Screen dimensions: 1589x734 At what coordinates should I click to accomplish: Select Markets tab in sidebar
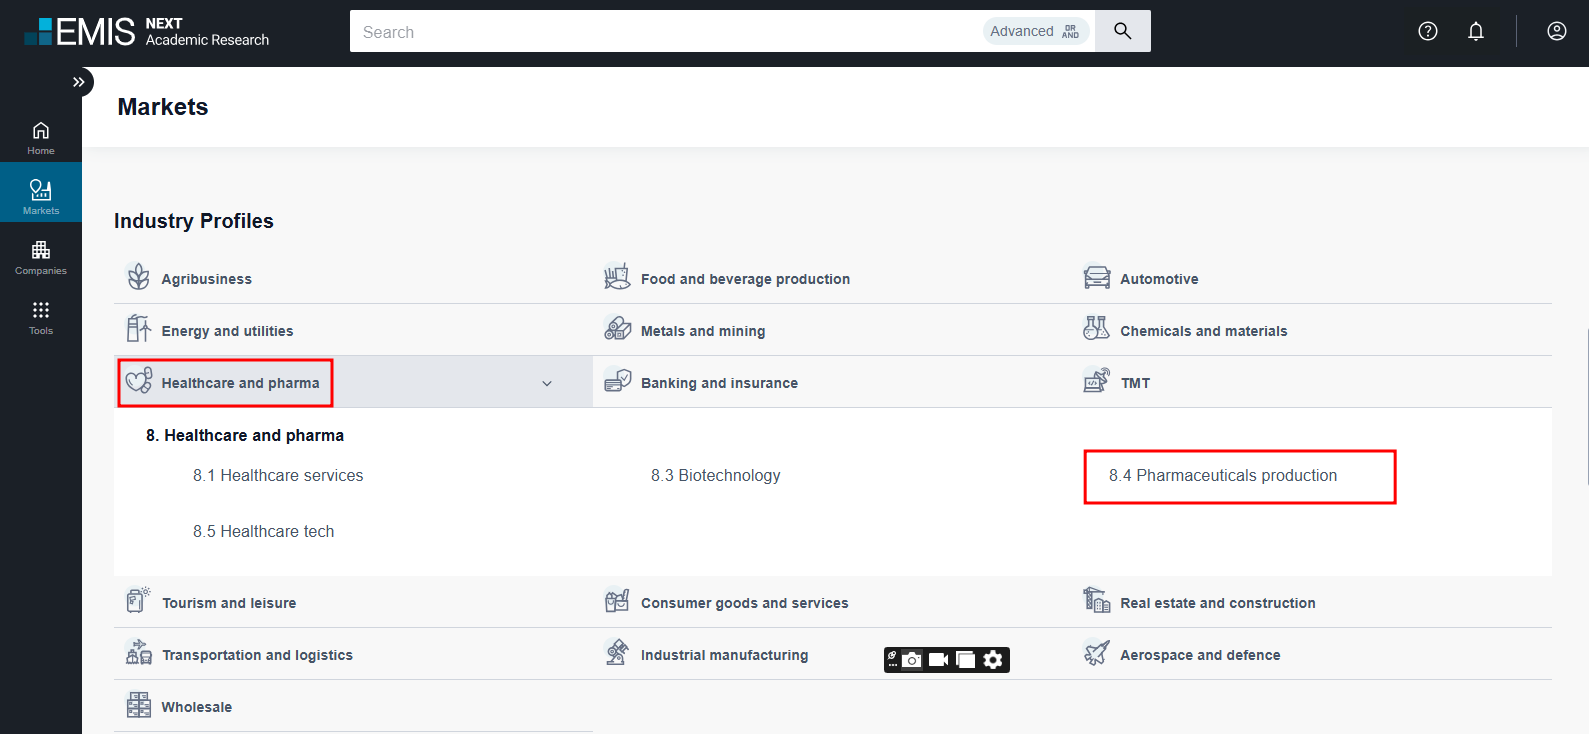(x=41, y=196)
